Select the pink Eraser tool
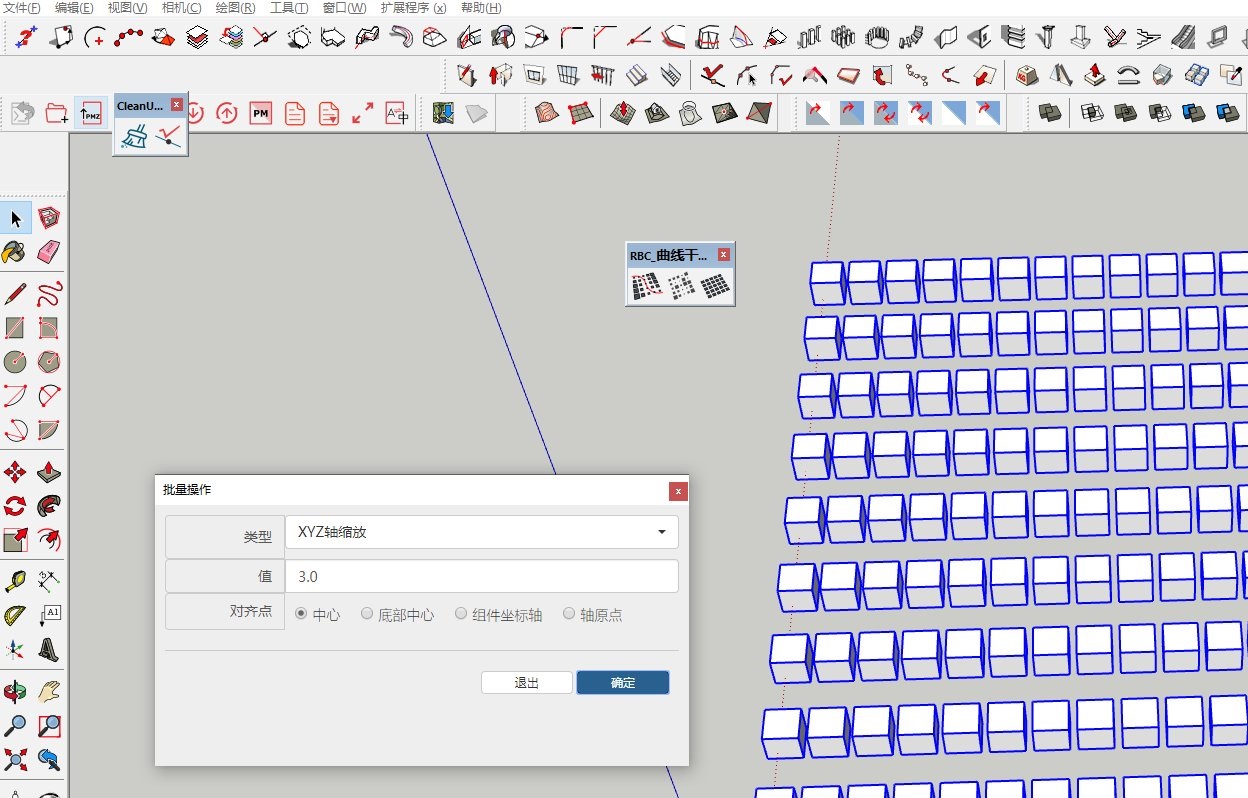1248x798 pixels. click(x=49, y=251)
